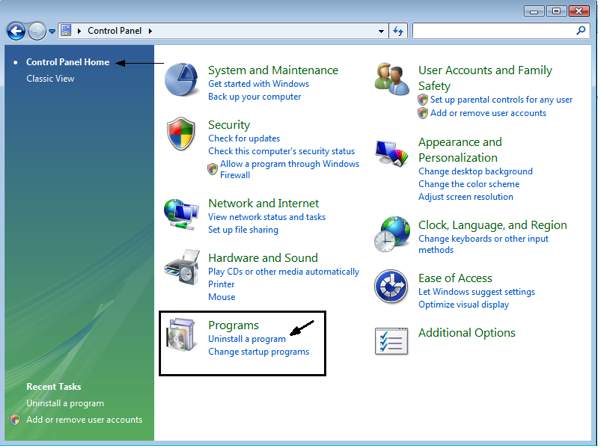Click the Programs category icon
Viewport: 600px width, 448px height.
(x=182, y=338)
